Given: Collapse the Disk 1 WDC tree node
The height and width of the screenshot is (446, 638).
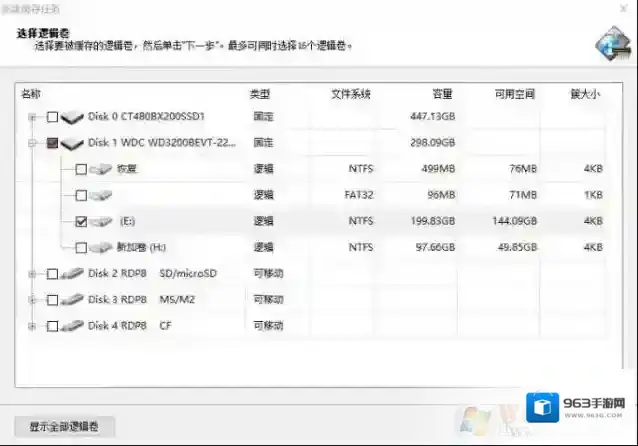Looking at the screenshot, I should (x=34, y=144).
